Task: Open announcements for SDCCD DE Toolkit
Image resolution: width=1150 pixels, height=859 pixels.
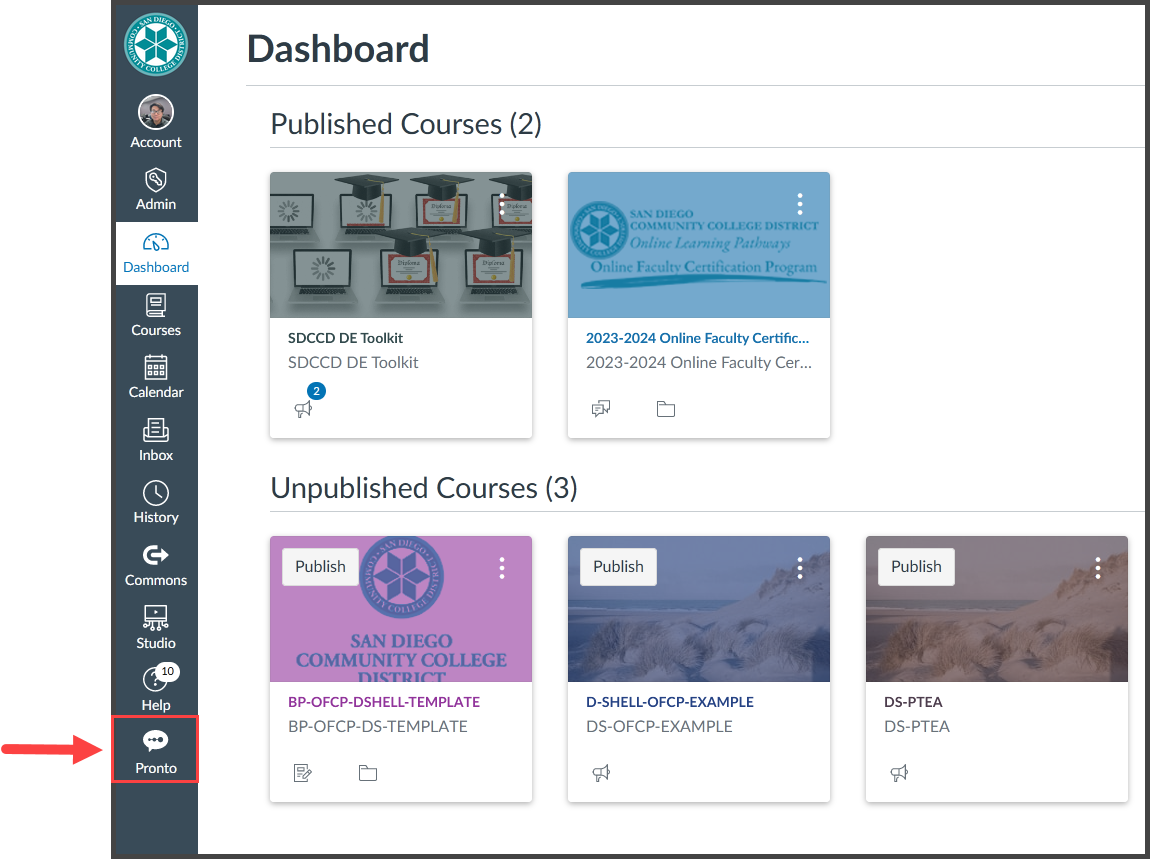Action: (304, 409)
